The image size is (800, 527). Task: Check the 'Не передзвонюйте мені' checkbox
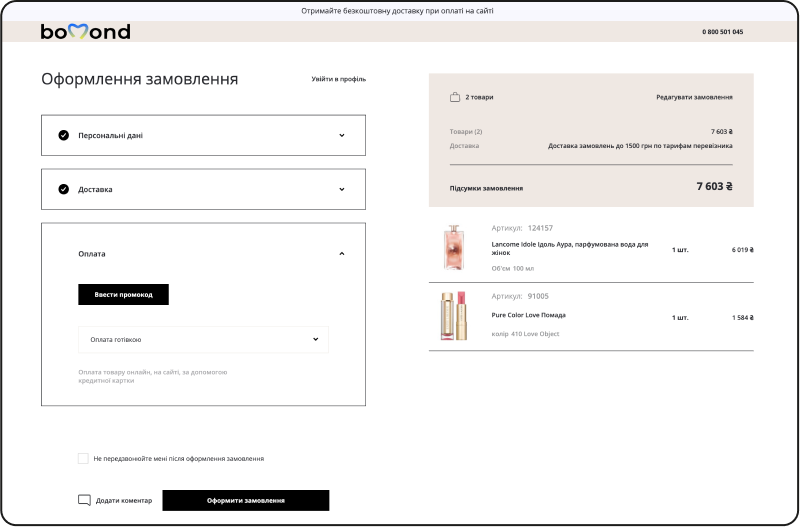(x=83, y=458)
